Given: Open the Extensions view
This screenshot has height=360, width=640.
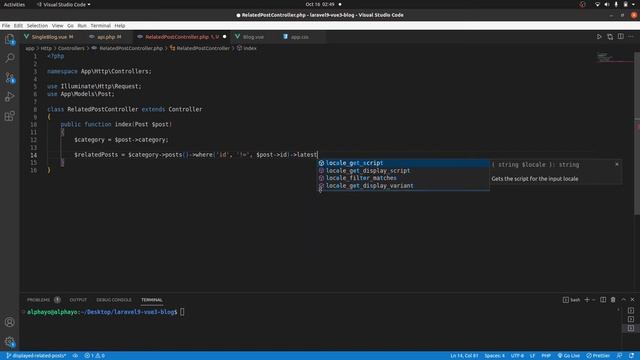Looking at the screenshot, I should click(9, 116).
